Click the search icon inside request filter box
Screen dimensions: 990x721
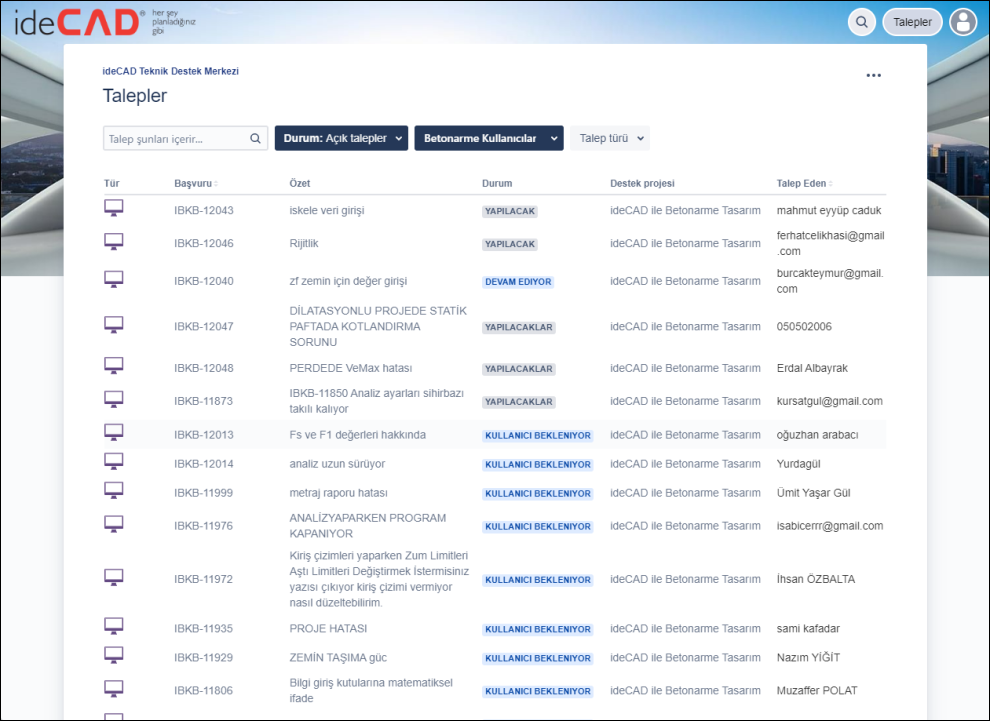(255, 139)
